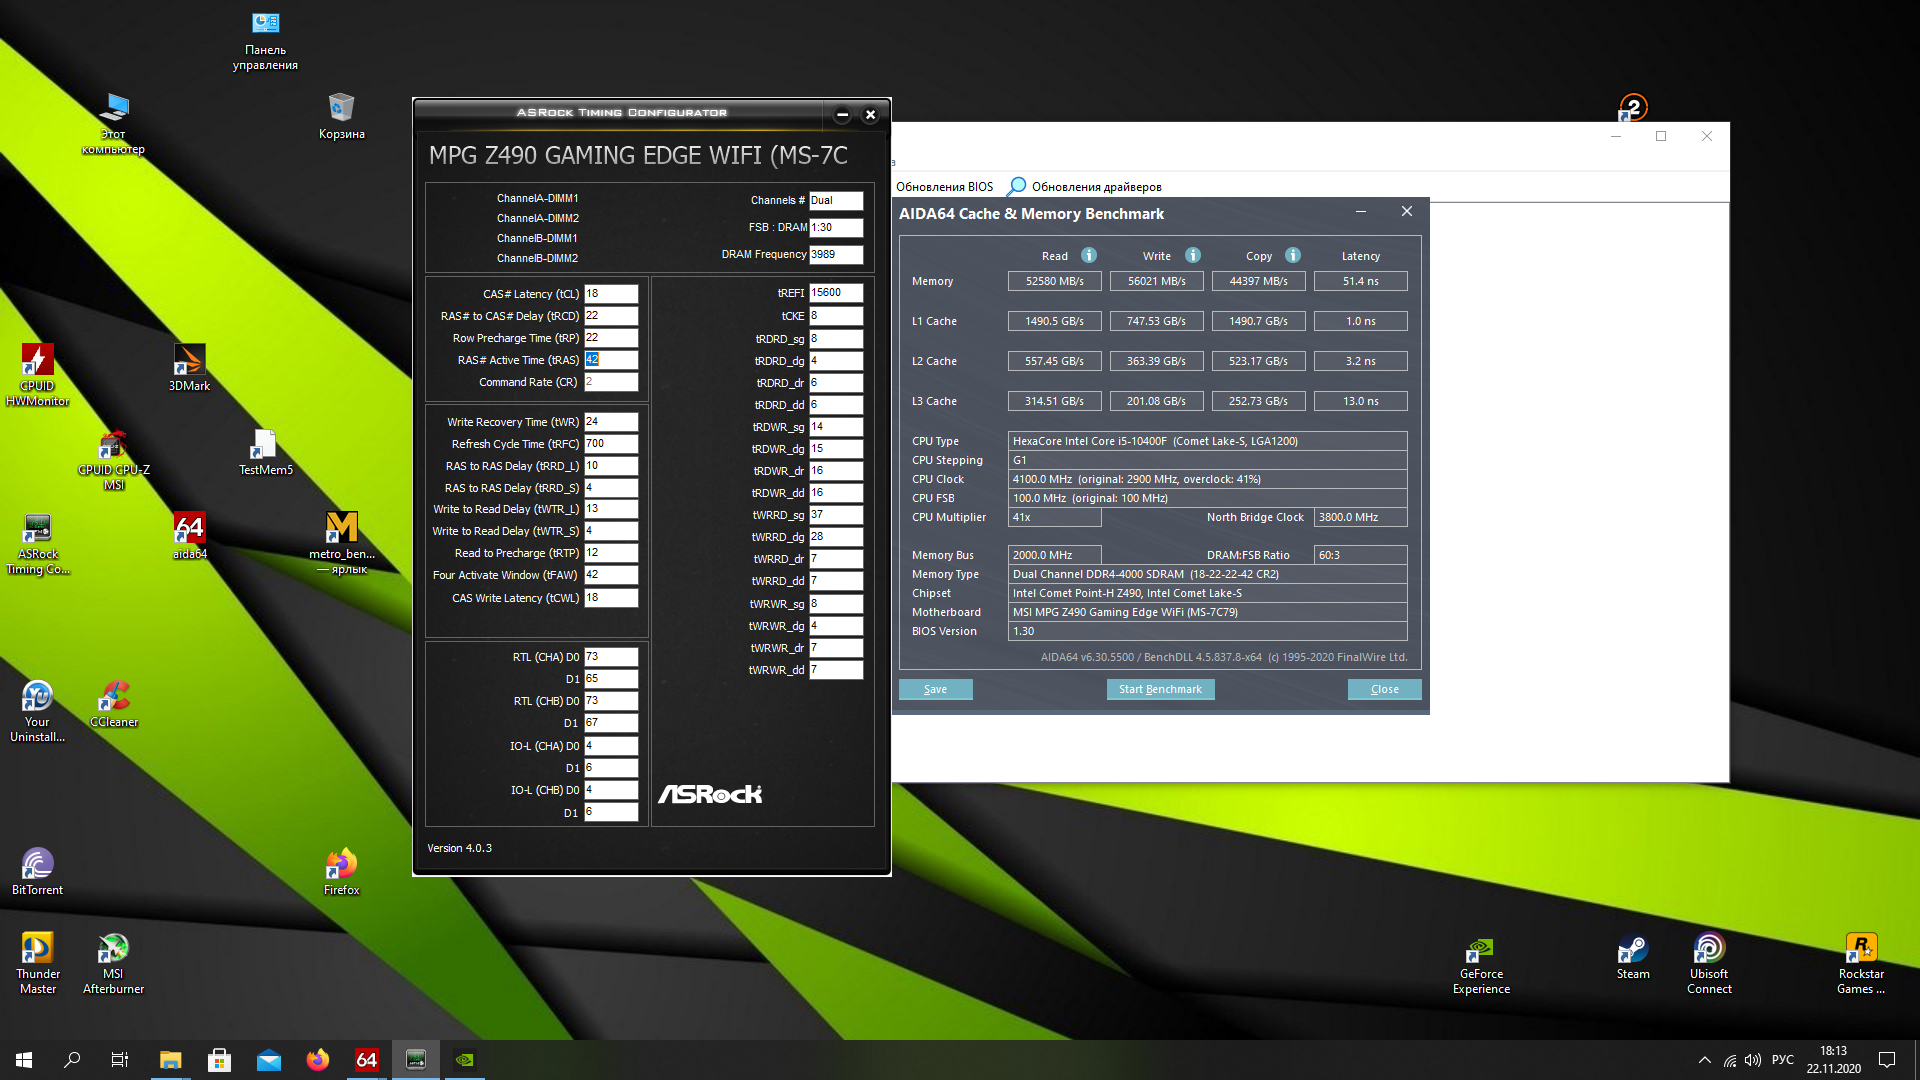Click the AIDA64 icon in the taskbar
This screenshot has width=1920, height=1080.
point(367,1060)
